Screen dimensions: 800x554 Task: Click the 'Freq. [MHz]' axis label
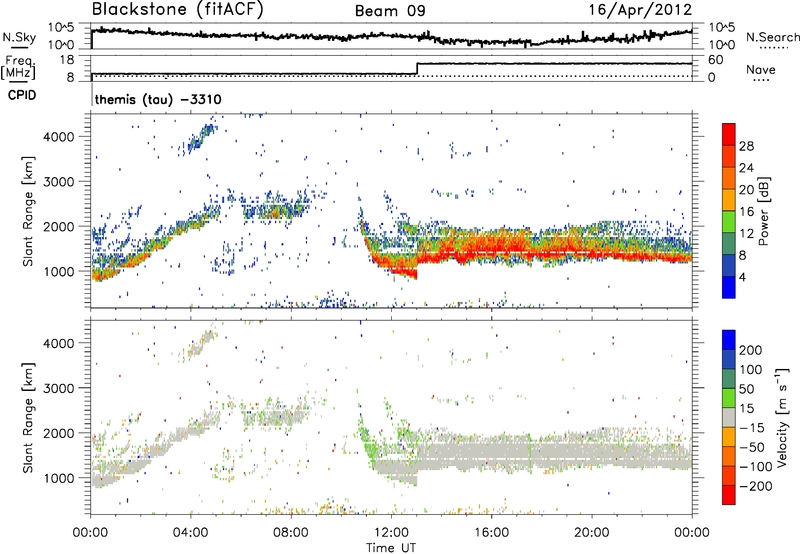(x=19, y=68)
